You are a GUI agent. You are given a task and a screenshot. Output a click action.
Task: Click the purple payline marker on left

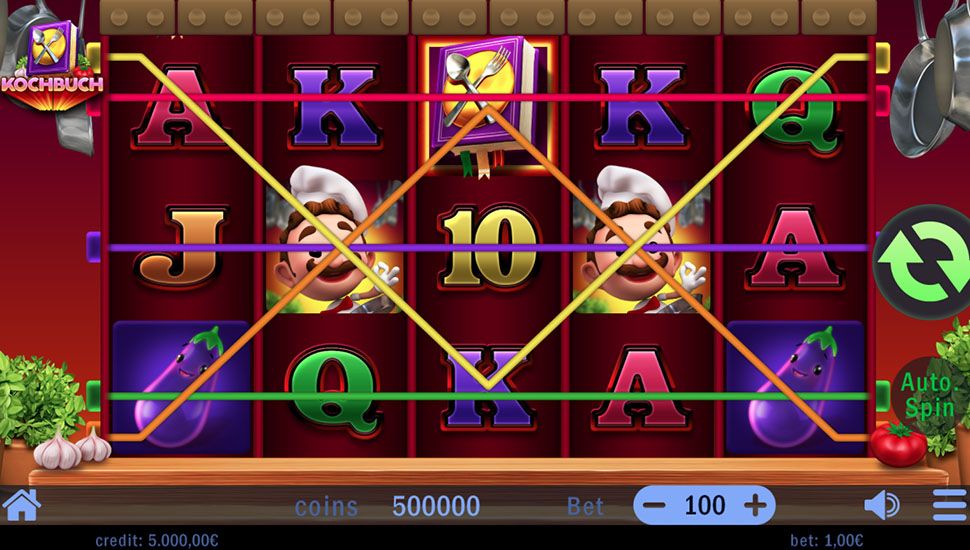(x=93, y=247)
